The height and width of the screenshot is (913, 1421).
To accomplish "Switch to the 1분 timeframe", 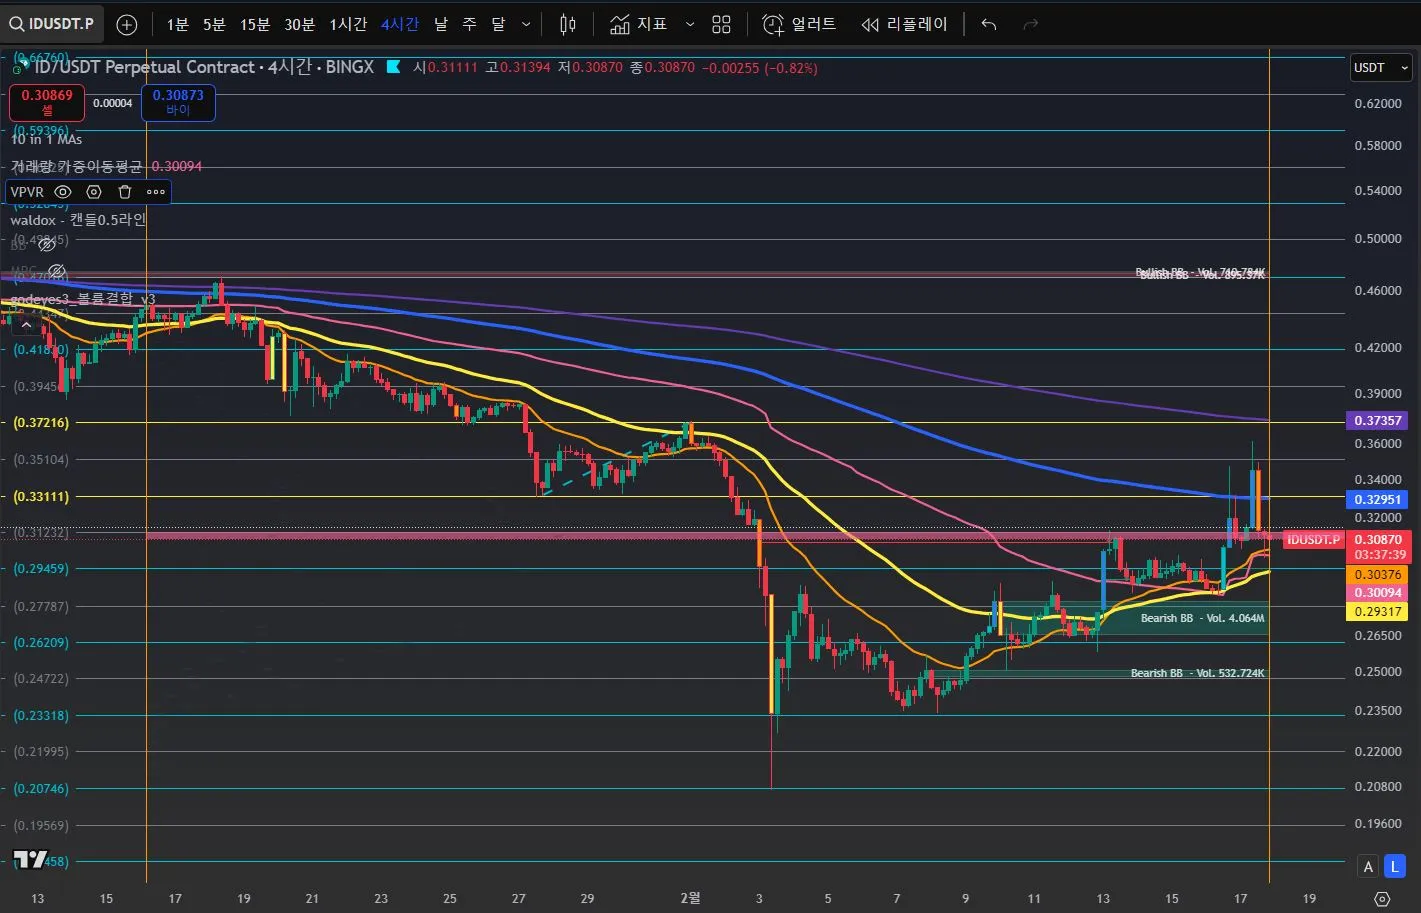I will pyautogui.click(x=177, y=24).
